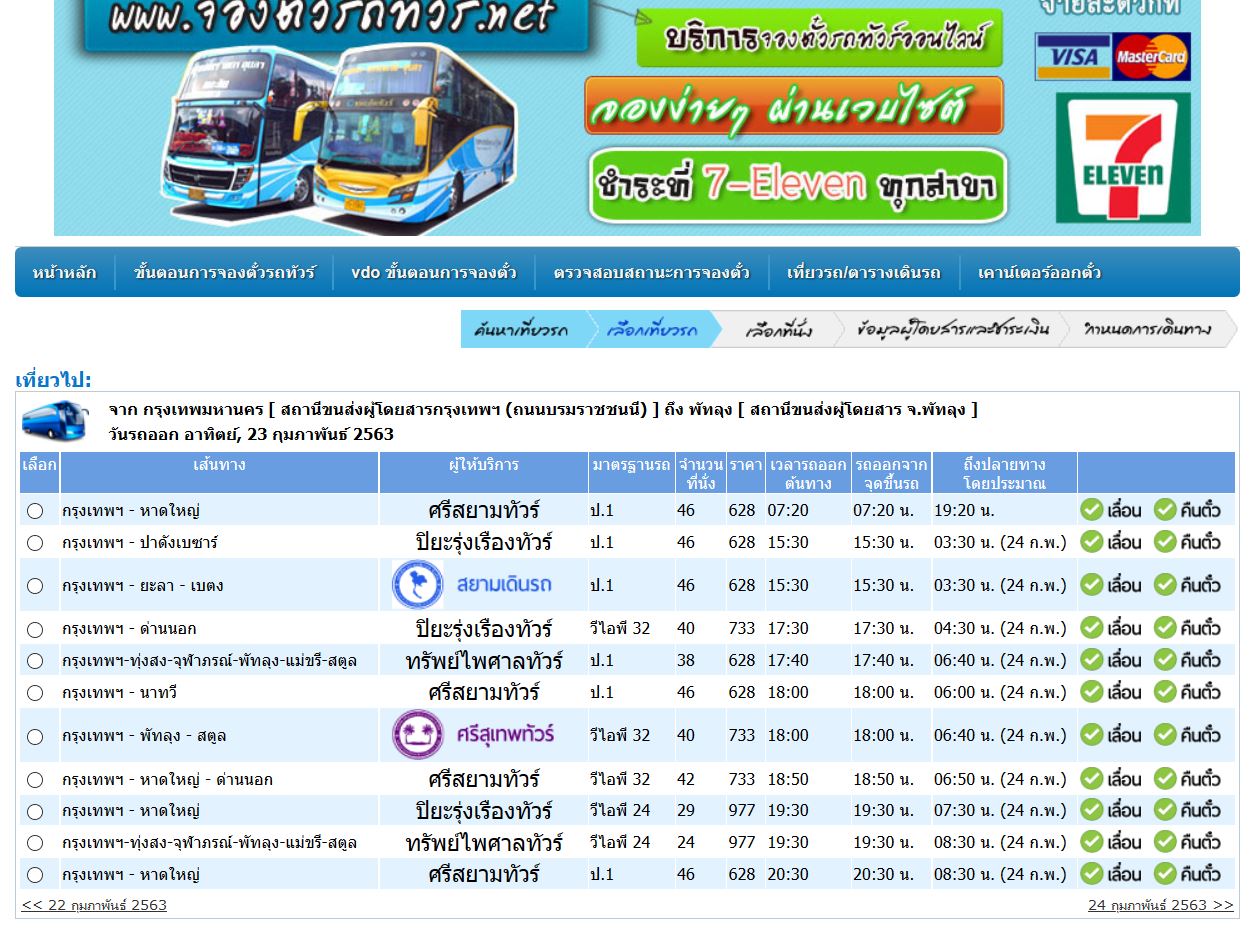Open ตรวจสอบสถานะการจองตั๋ว menu item
This screenshot has width=1258, height=928.
(x=651, y=272)
